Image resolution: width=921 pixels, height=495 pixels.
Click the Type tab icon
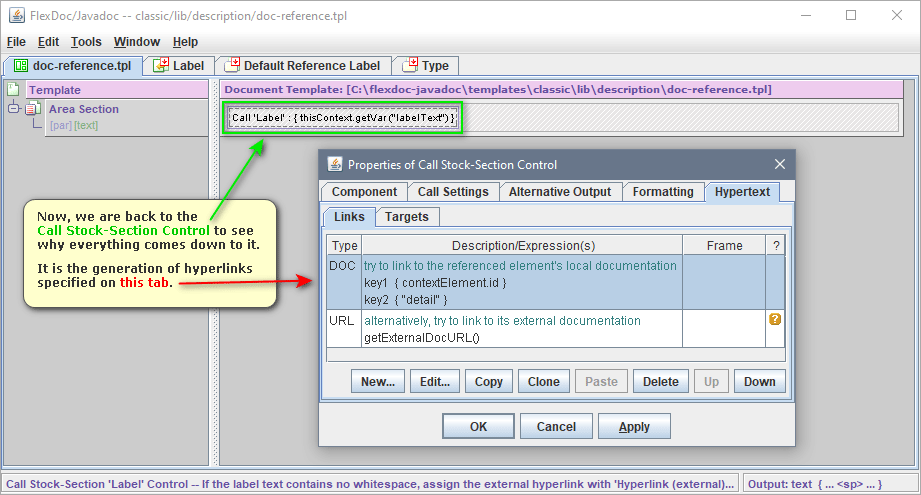[409, 66]
